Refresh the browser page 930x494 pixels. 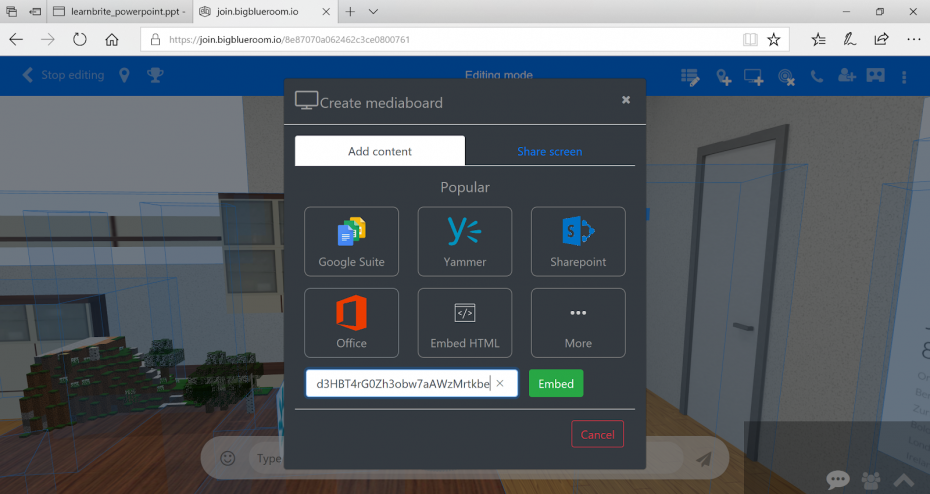[79, 40]
